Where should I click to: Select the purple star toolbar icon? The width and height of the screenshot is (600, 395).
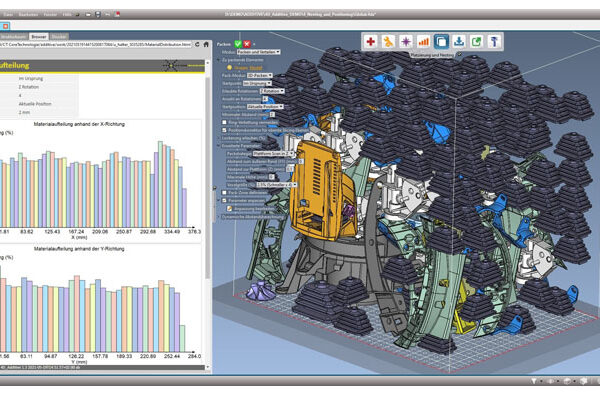pyautogui.click(x=406, y=41)
